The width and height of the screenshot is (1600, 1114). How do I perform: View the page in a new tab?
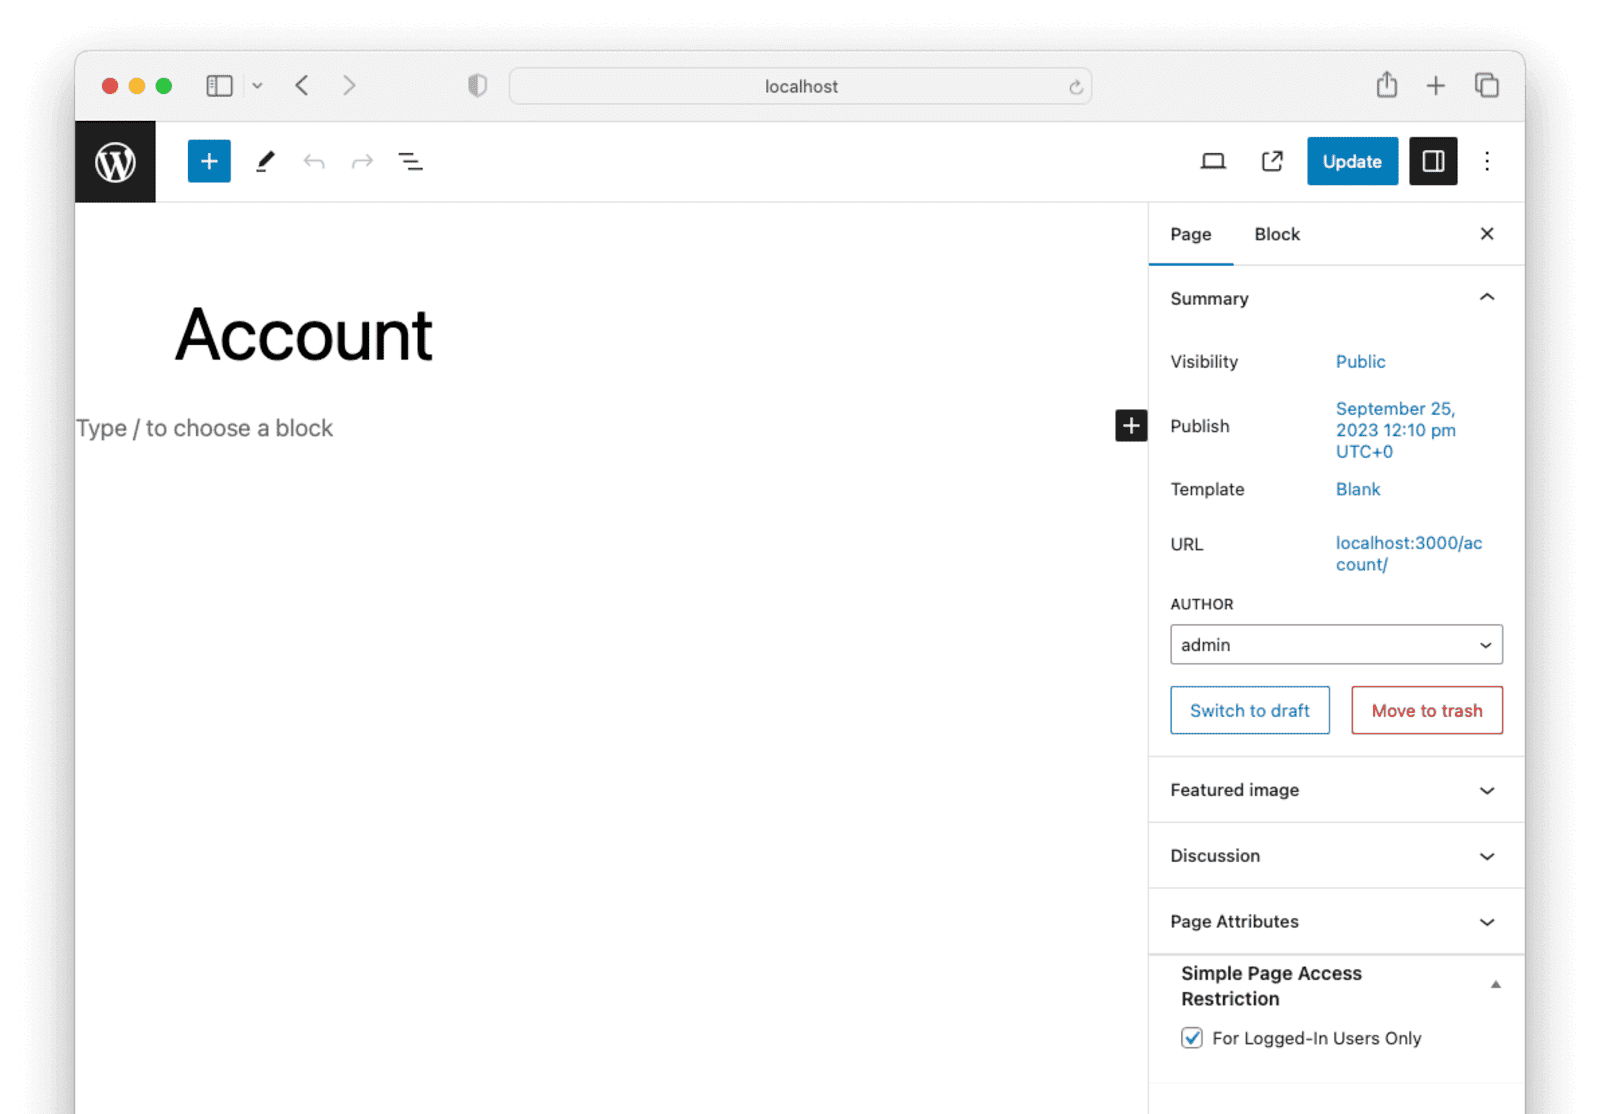coord(1272,162)
